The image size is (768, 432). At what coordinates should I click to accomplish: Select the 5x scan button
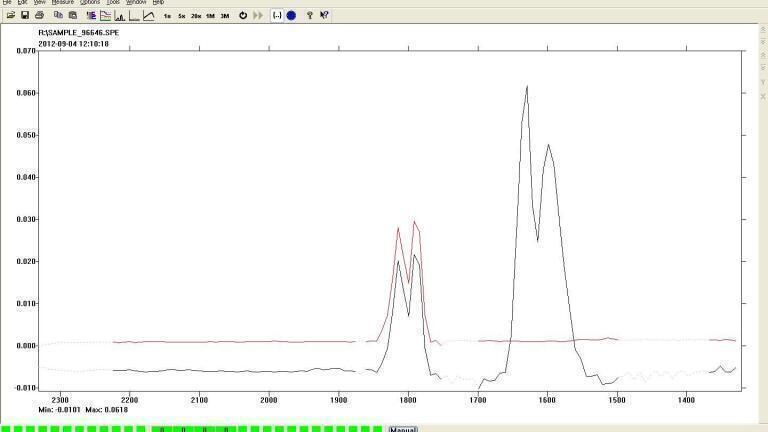[182, 16]
